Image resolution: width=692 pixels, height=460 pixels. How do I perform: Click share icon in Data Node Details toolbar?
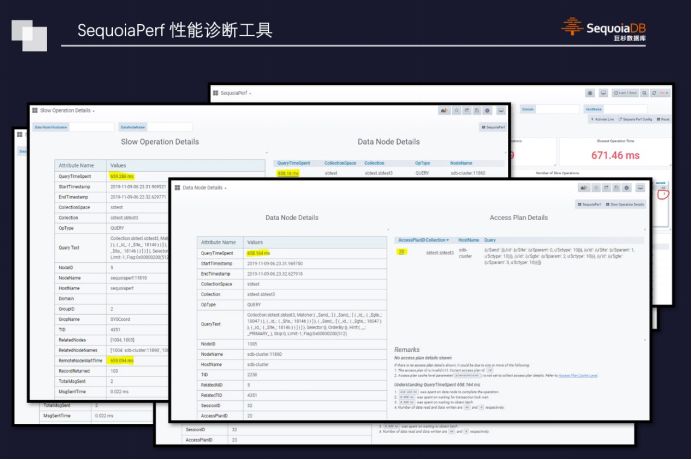point(606,189)
